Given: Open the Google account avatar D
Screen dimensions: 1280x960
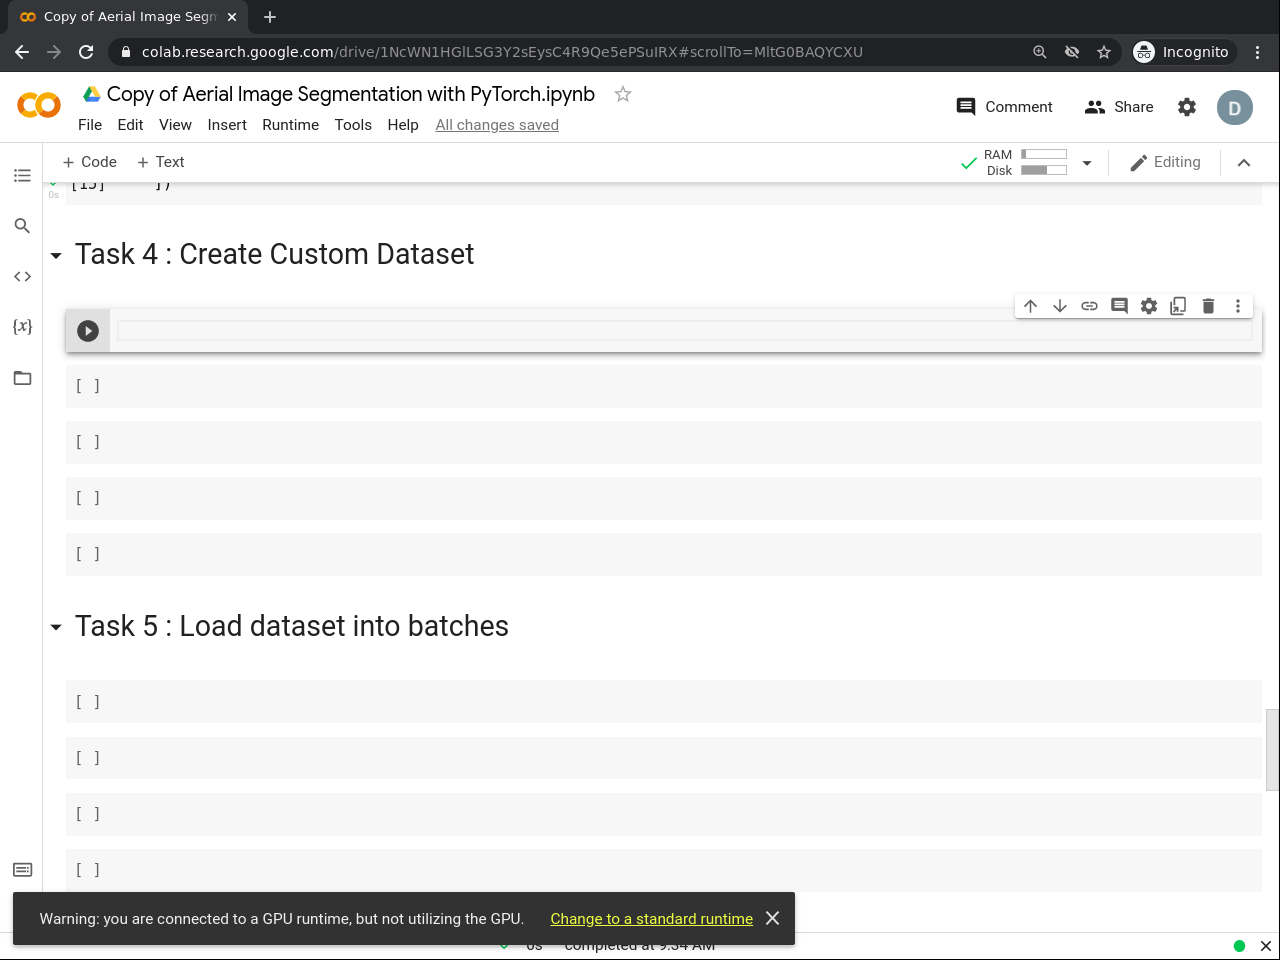Looking at the screenshot, I should click(1235, 108).
